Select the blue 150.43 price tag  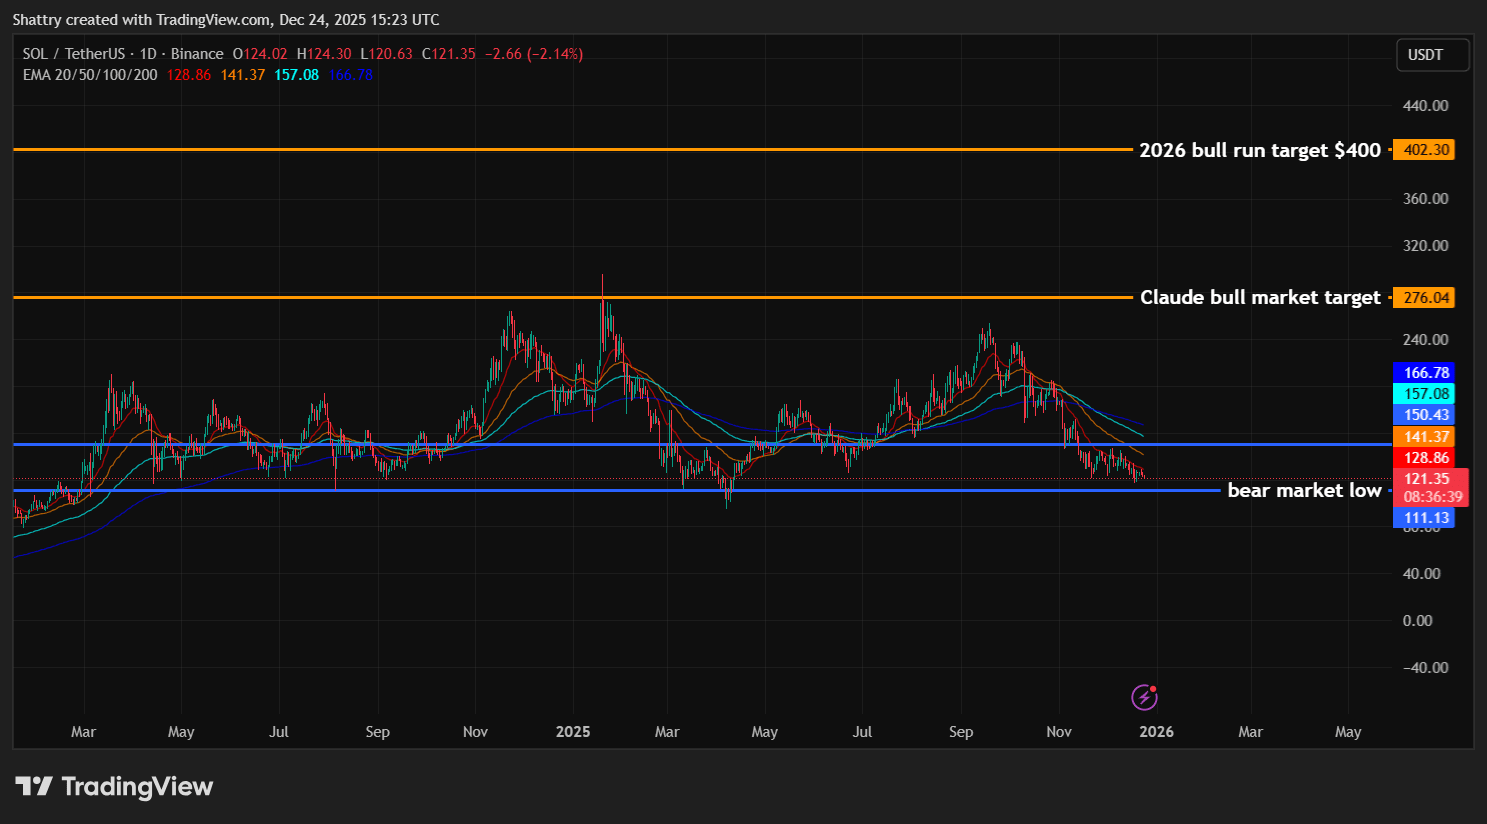click(1425, 415)
